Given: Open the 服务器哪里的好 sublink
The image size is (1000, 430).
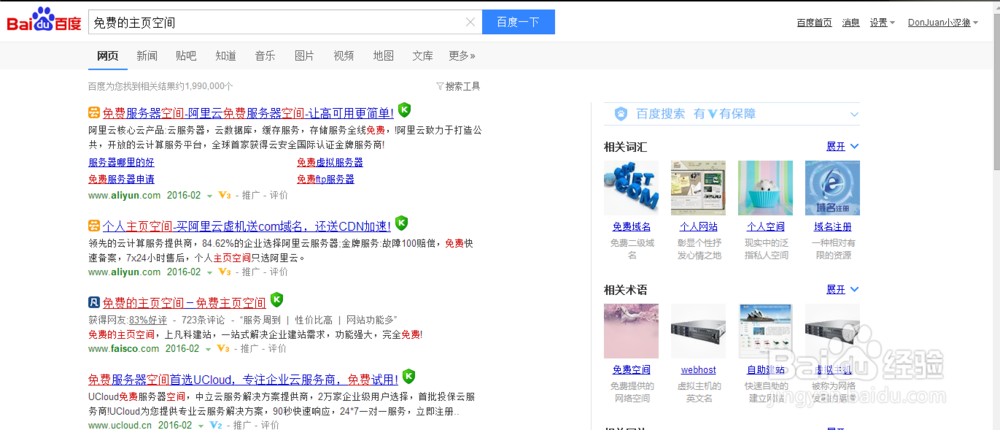Looking at the screenshot, I should pos(121,162).
